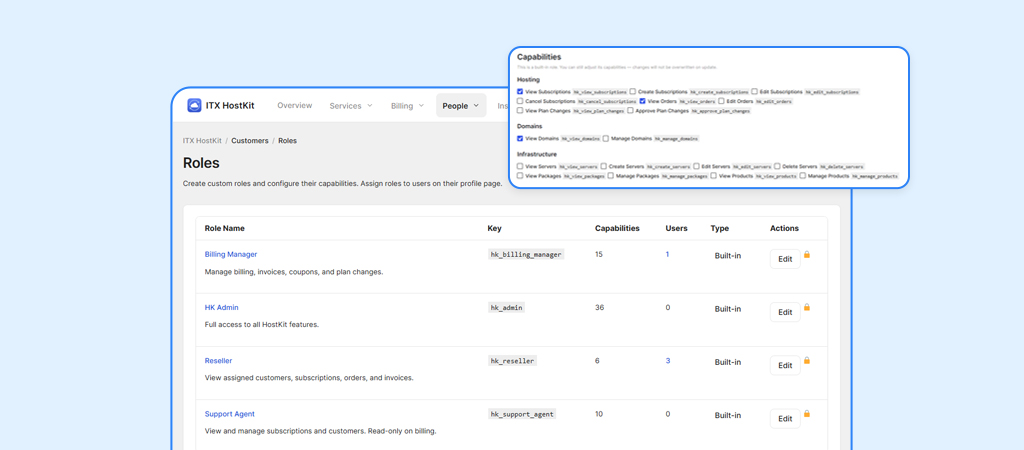Click the Capabilities column header
The image size is (1024, 450).
(617, 229)
